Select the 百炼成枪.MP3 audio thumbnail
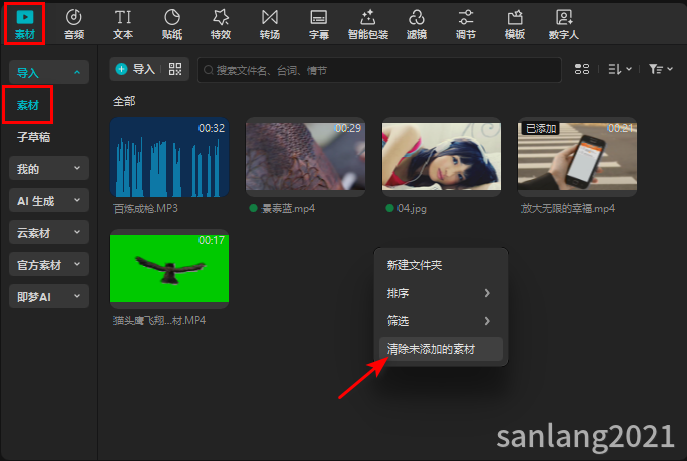687x461 pixels. [x=170, y=157]
